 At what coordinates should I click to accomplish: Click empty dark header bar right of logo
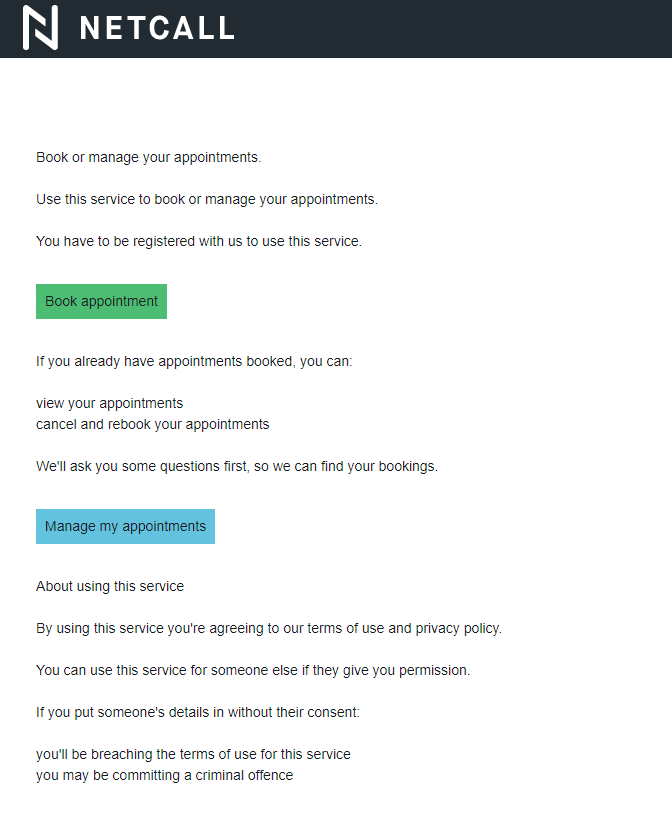coord(450,28)
